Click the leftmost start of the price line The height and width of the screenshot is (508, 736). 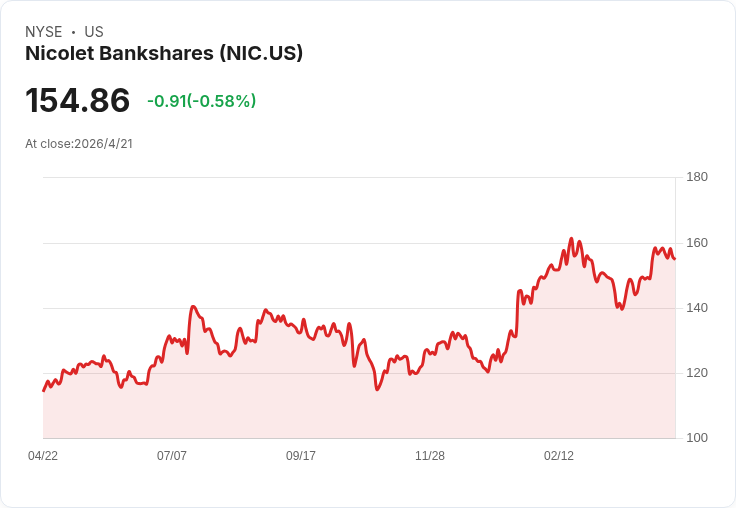(x=43, y=390)
